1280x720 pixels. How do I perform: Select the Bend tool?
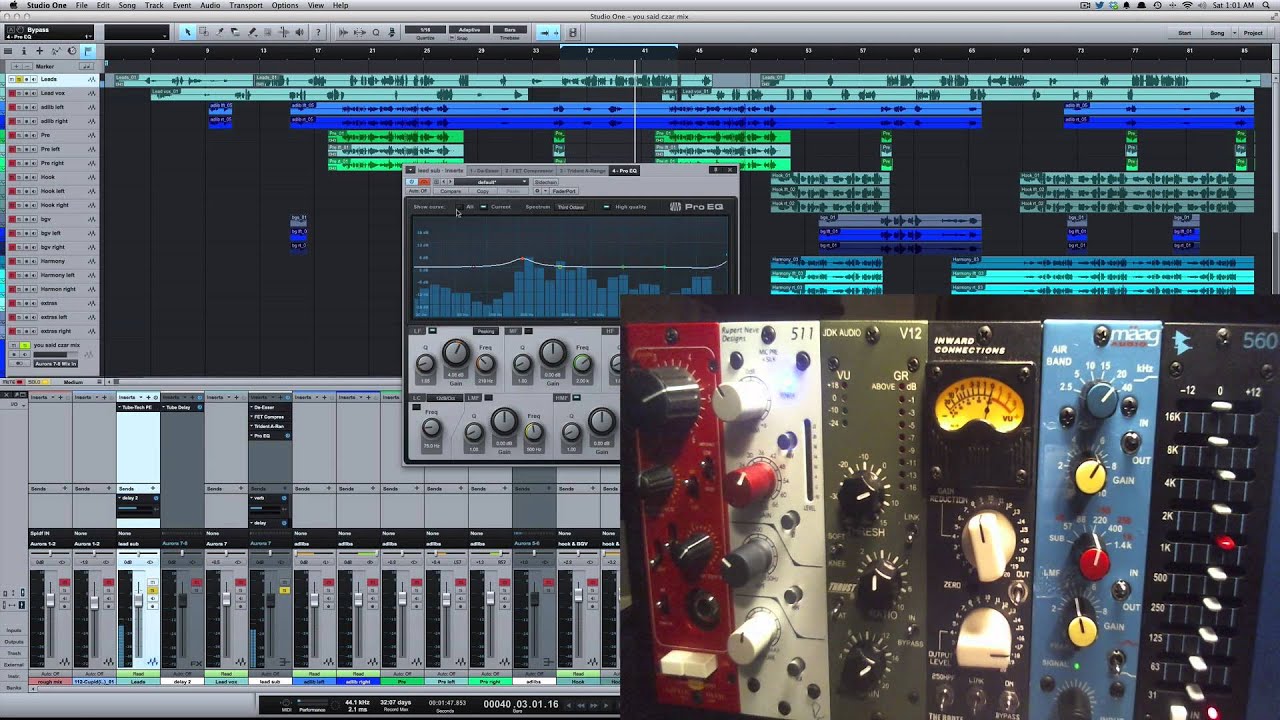[283, 31]
